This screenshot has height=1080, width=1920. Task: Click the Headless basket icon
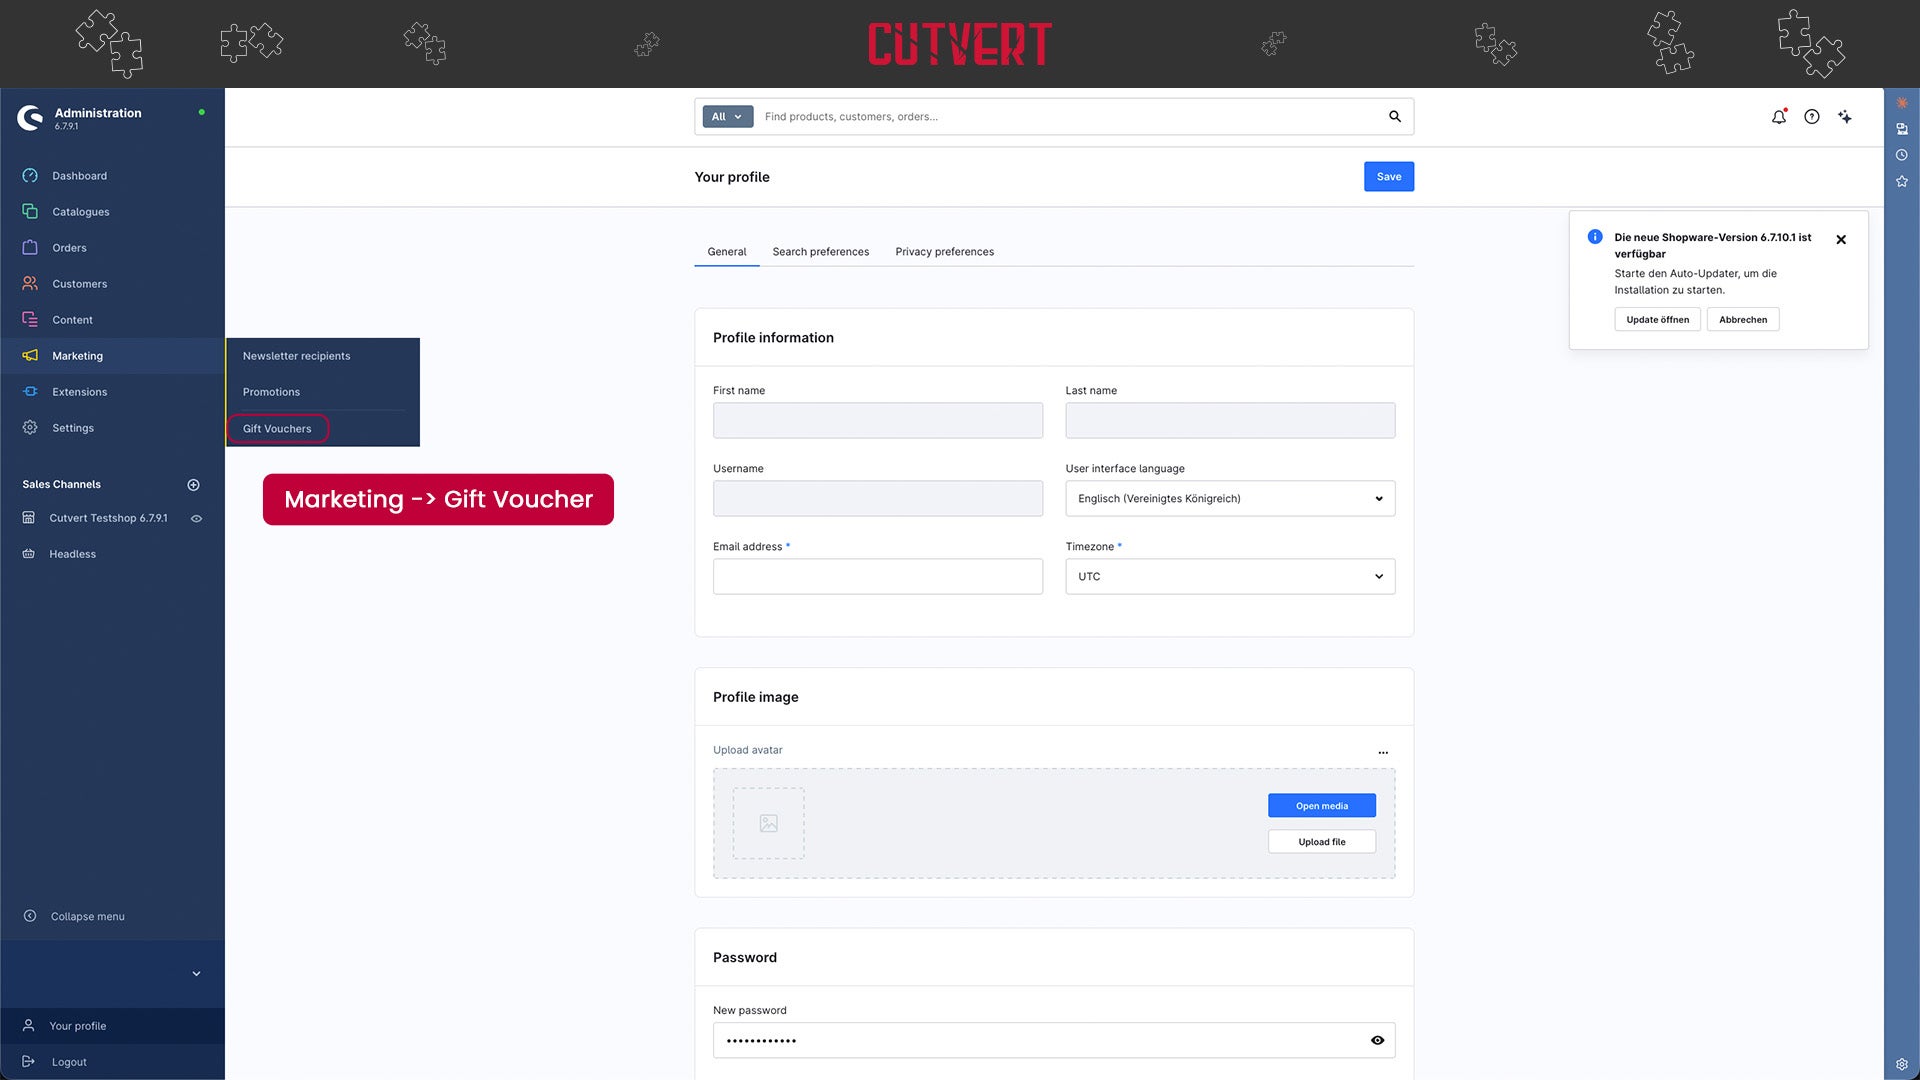point(29,554)
